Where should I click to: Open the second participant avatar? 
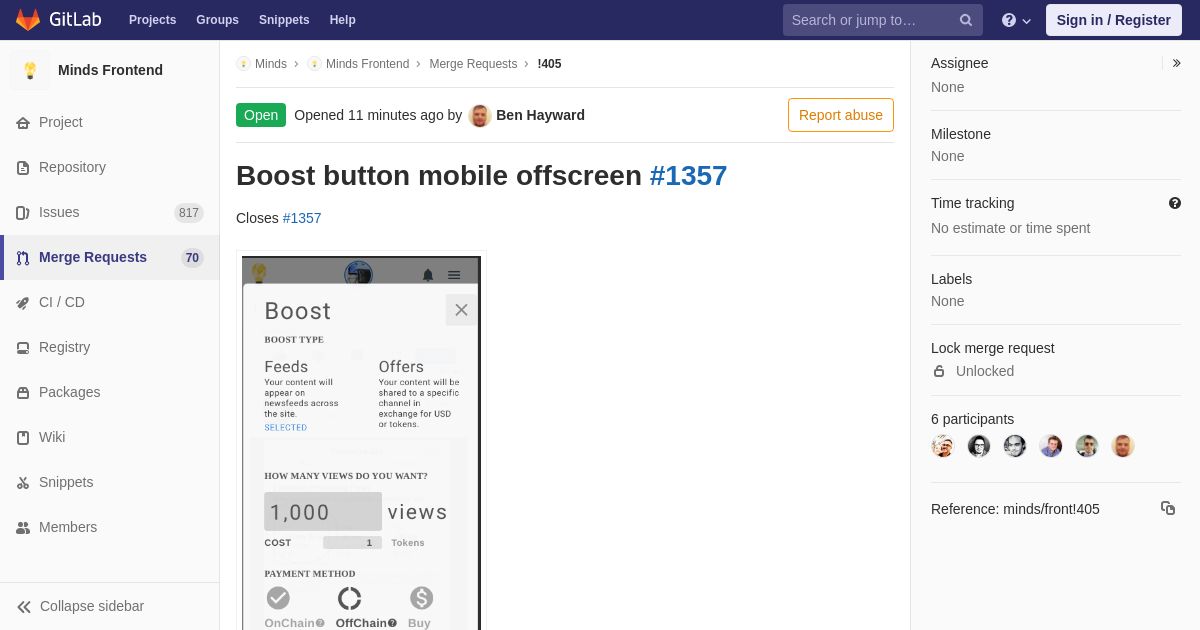point(979,446)
